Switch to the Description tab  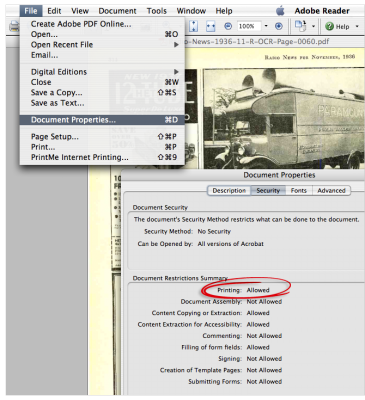coord(229,190)
